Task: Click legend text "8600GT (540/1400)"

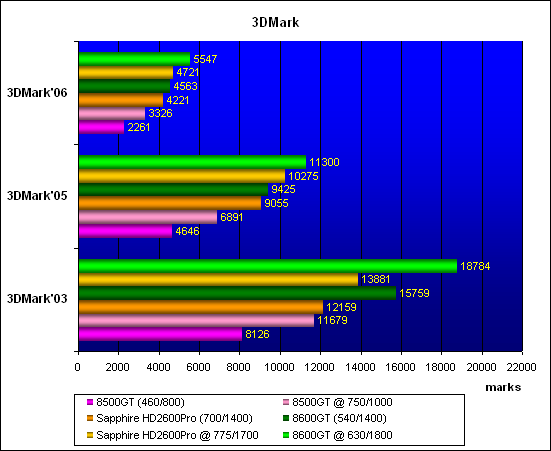Action: 339,418
